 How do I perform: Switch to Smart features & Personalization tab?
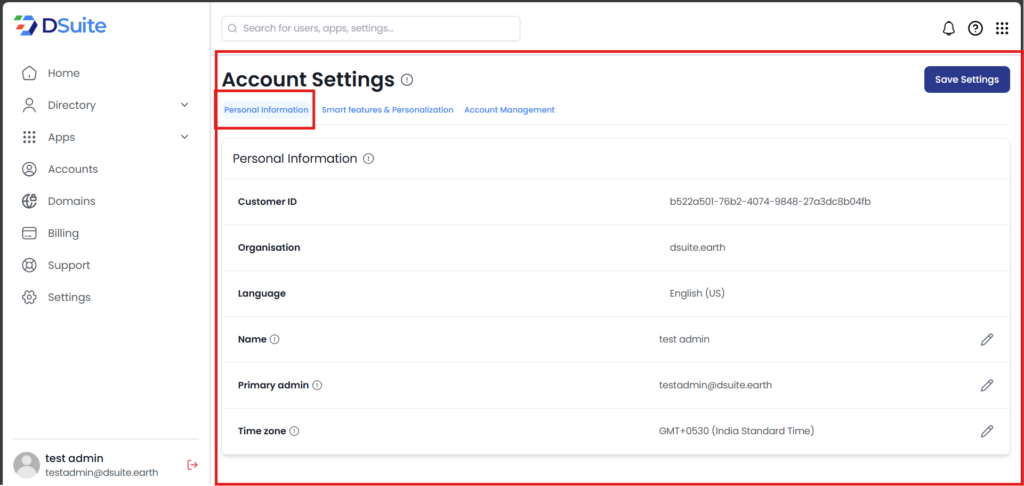click(387, 110)
